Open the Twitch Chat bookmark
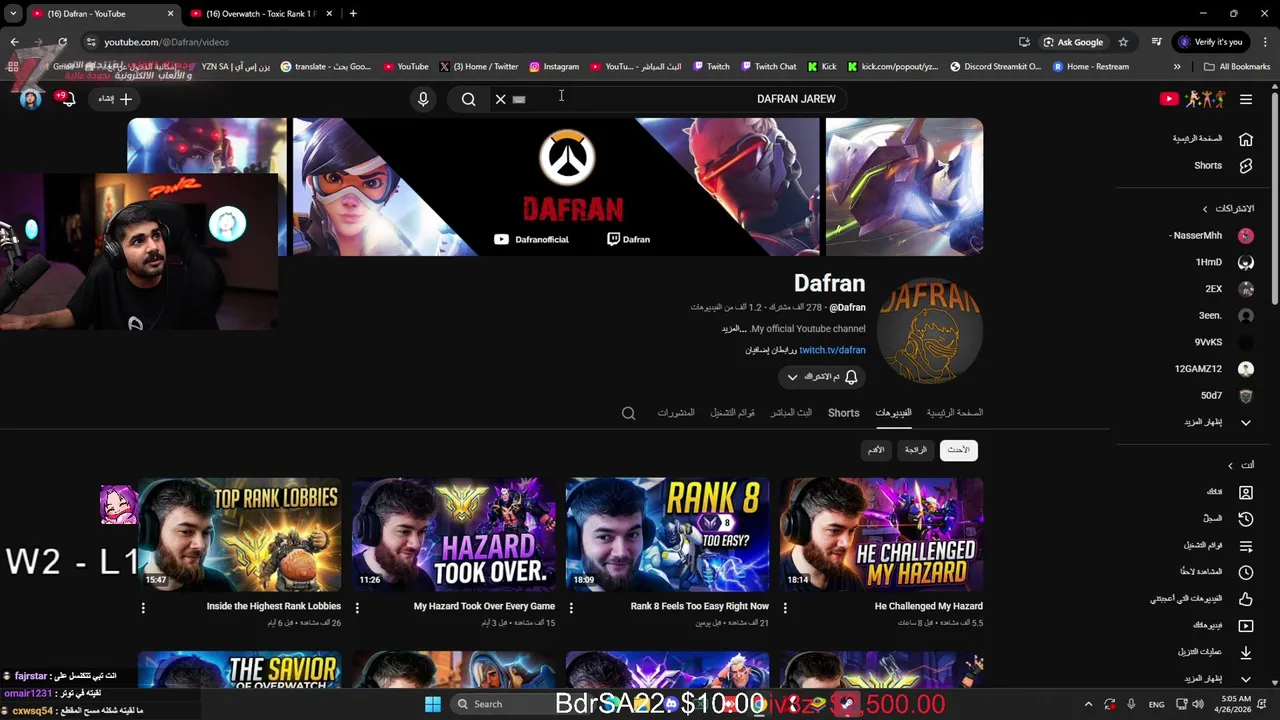This screenshot has width=1280, height=720. point(769,67)
